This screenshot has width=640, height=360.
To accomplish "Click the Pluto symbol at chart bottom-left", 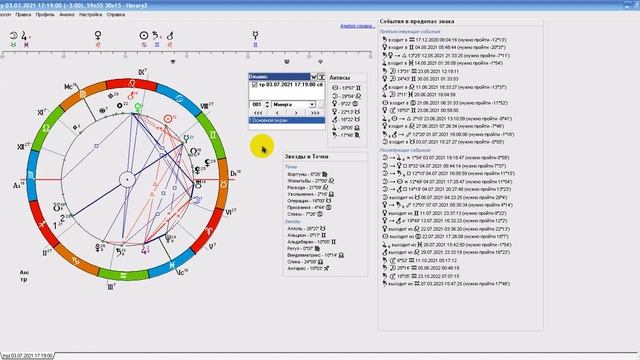I will 98,247.
